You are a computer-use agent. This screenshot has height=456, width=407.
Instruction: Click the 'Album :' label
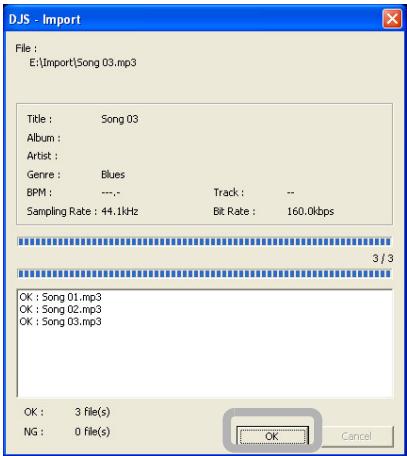[44, 138]
